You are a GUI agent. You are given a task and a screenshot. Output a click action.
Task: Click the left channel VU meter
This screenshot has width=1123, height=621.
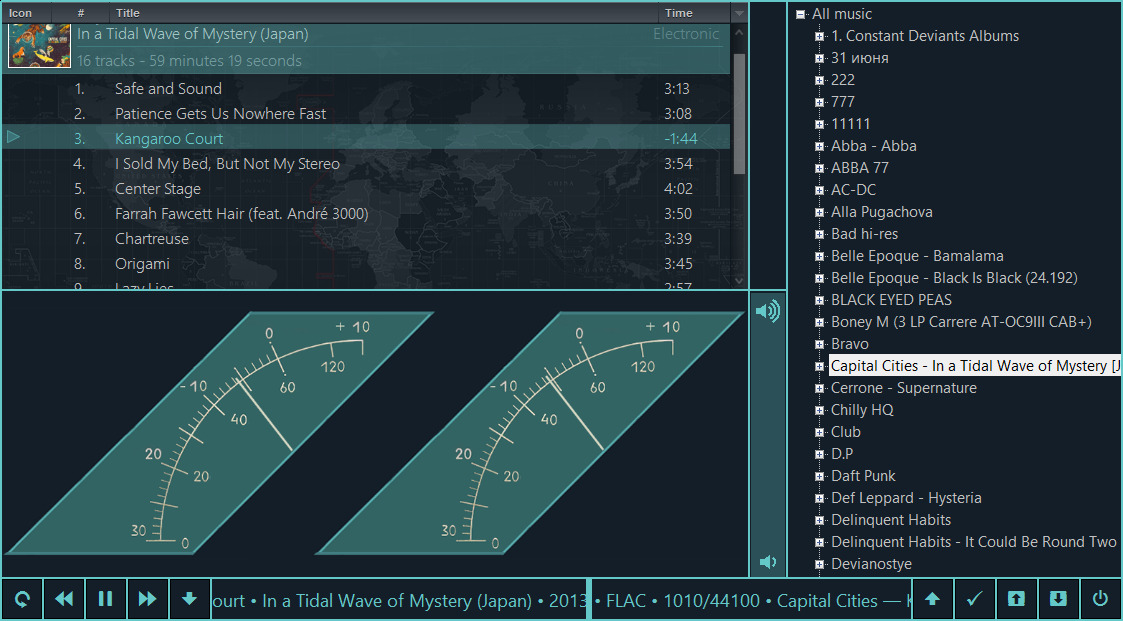[219, 433]
